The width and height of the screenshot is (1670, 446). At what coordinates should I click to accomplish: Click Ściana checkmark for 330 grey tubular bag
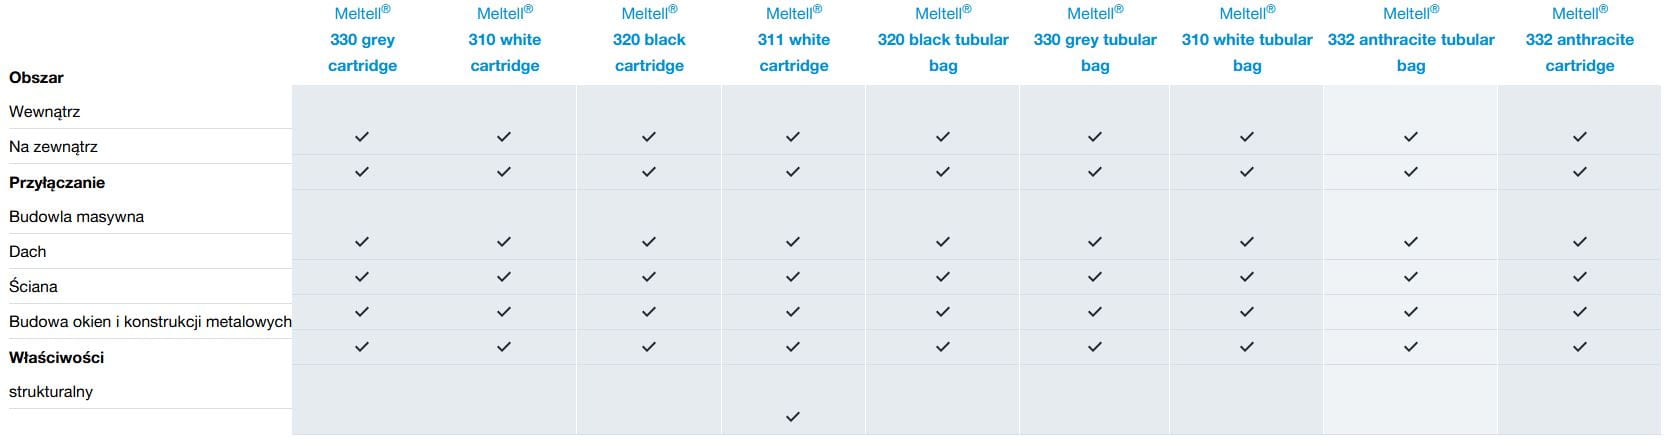tap(1095, 312)
